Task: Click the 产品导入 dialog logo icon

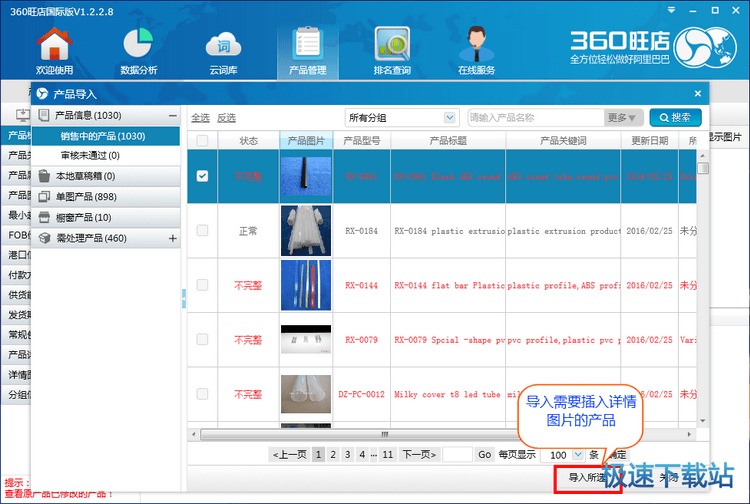Action: (x=43, y=94)
